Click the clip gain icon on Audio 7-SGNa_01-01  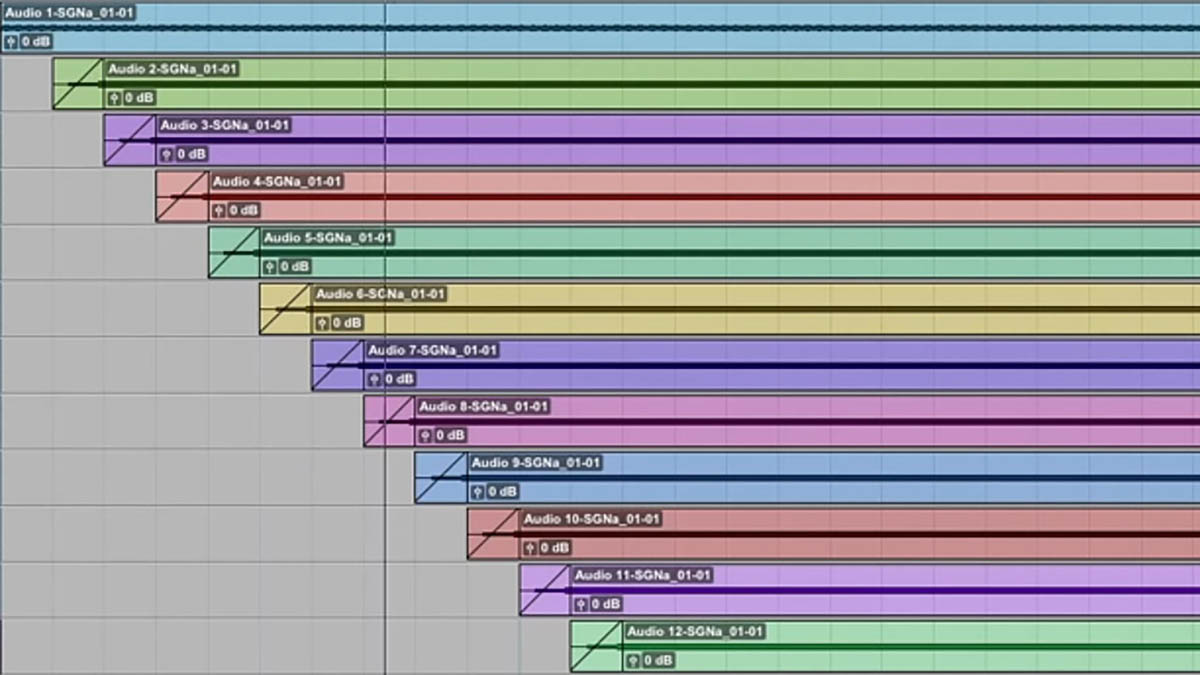[375, 379]
